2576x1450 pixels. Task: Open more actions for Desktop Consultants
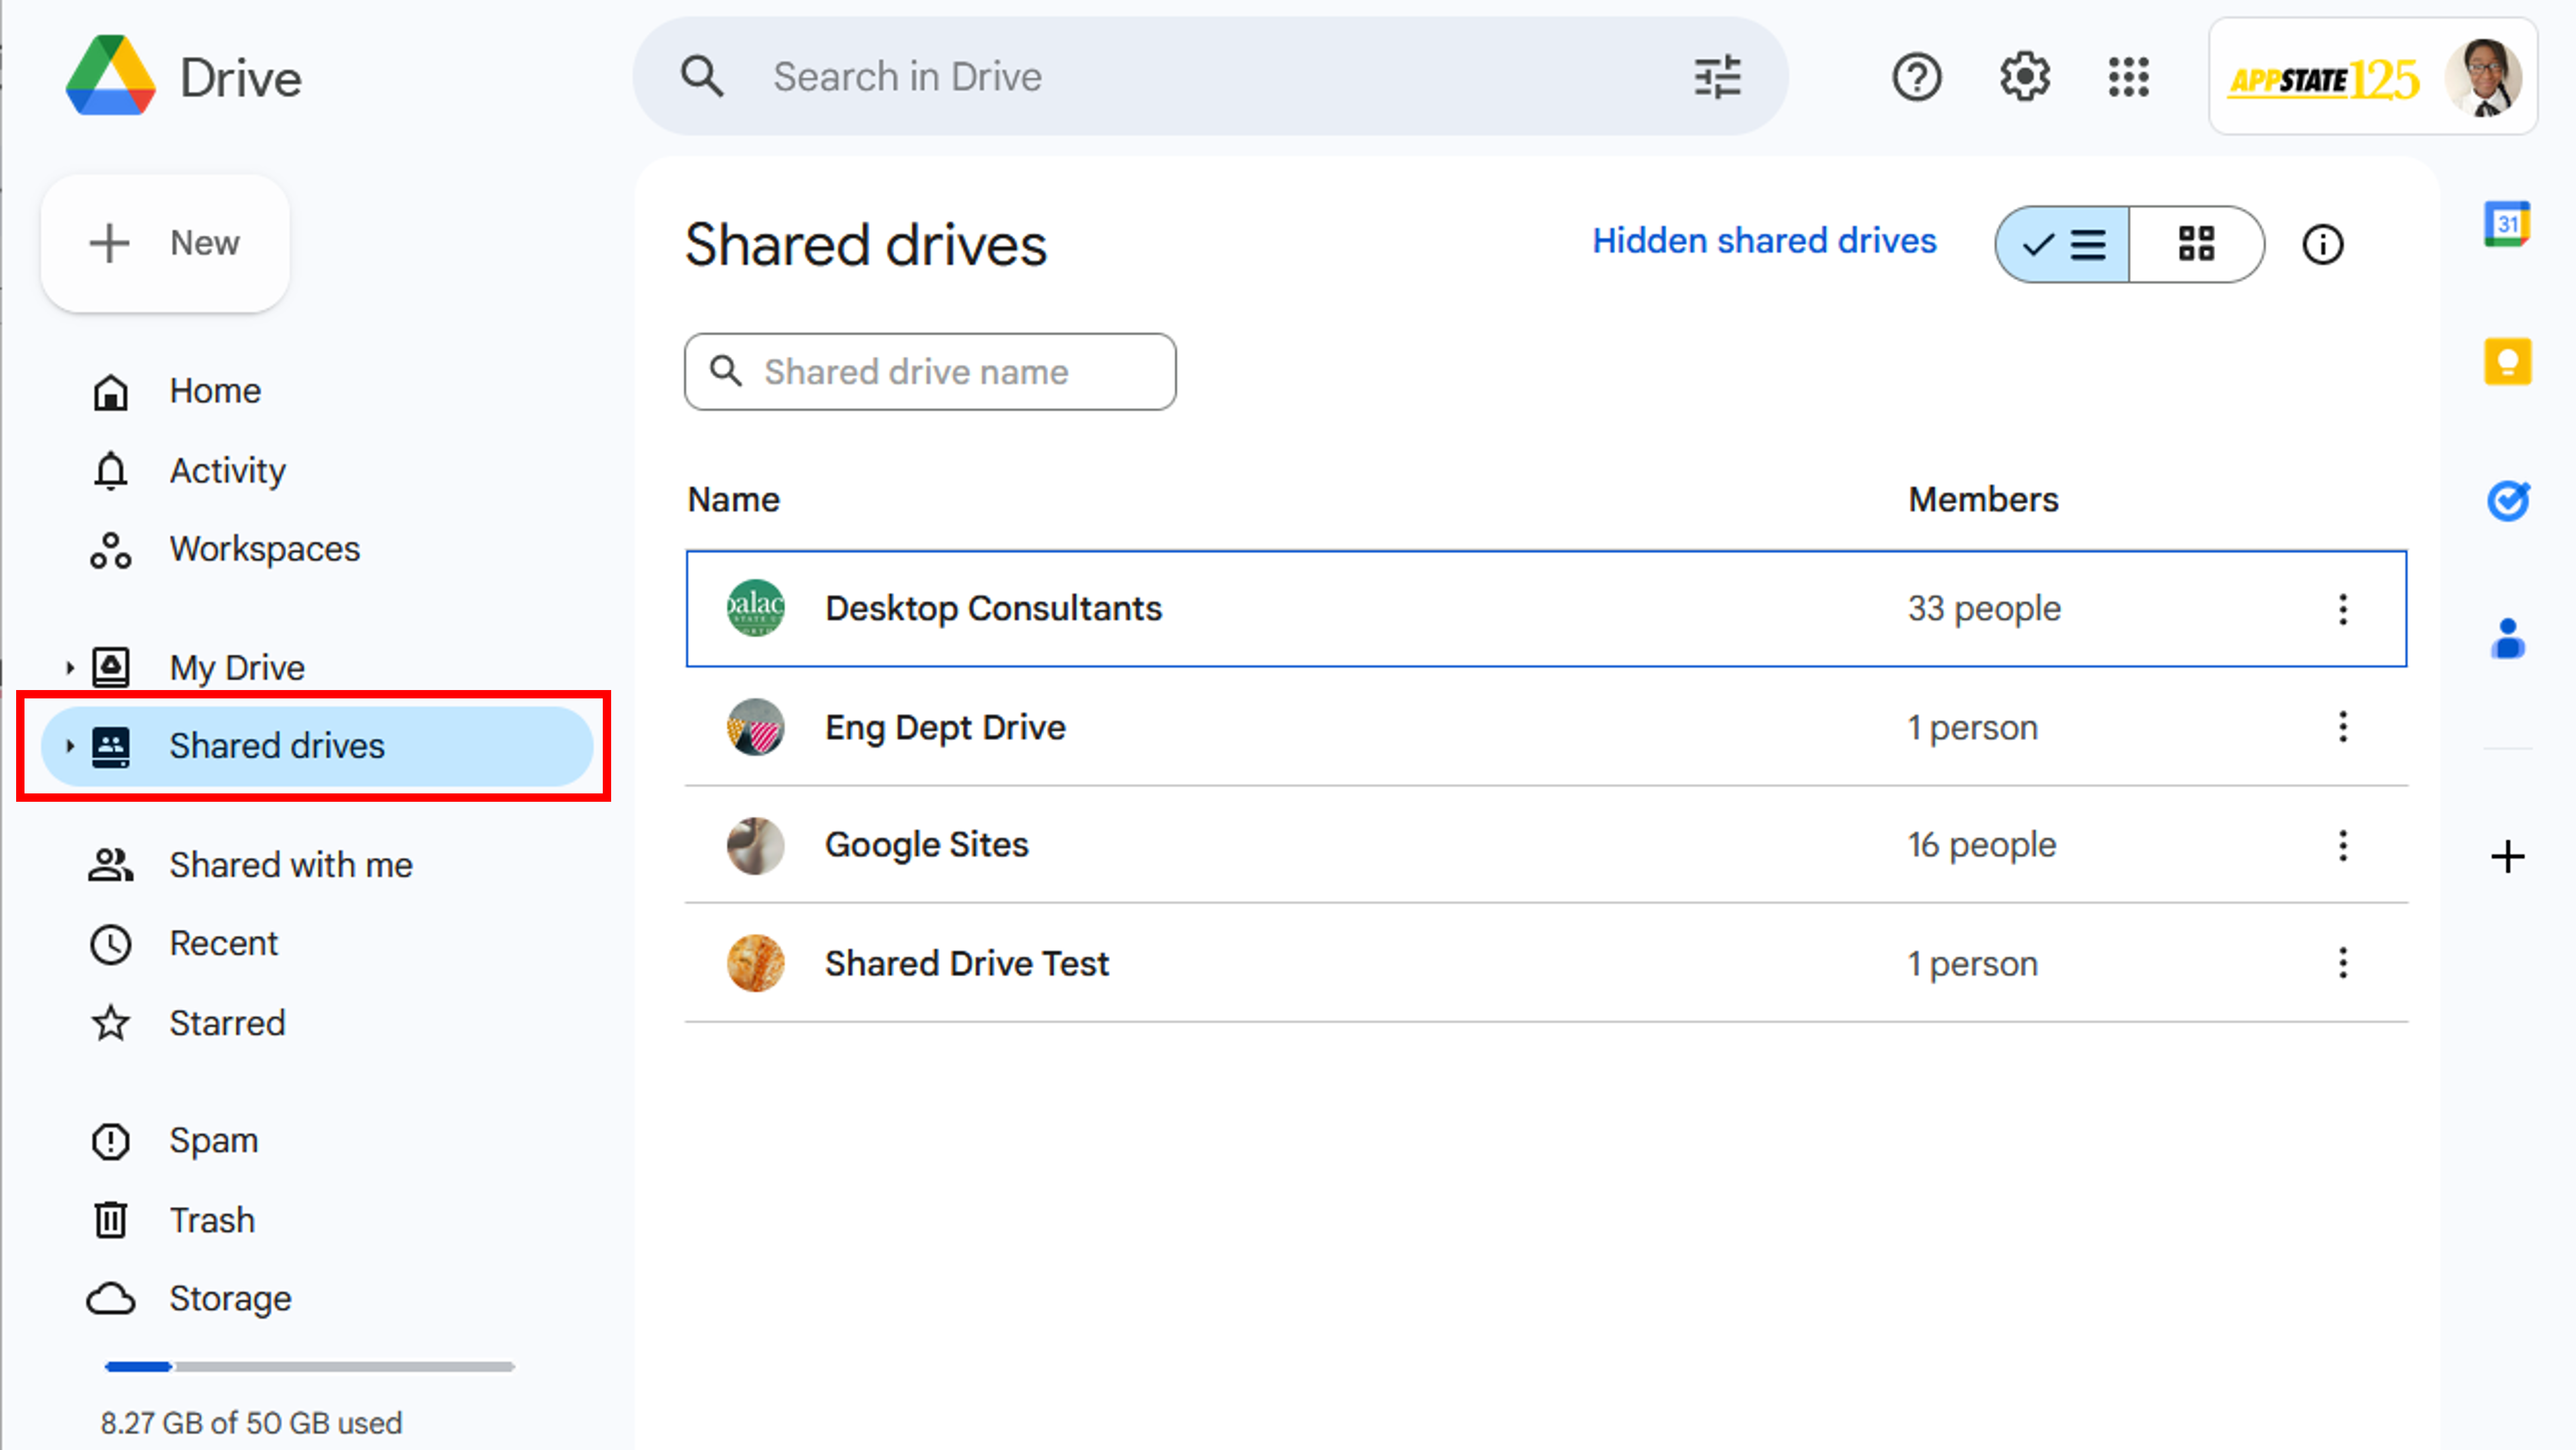tap(2343, 608)
